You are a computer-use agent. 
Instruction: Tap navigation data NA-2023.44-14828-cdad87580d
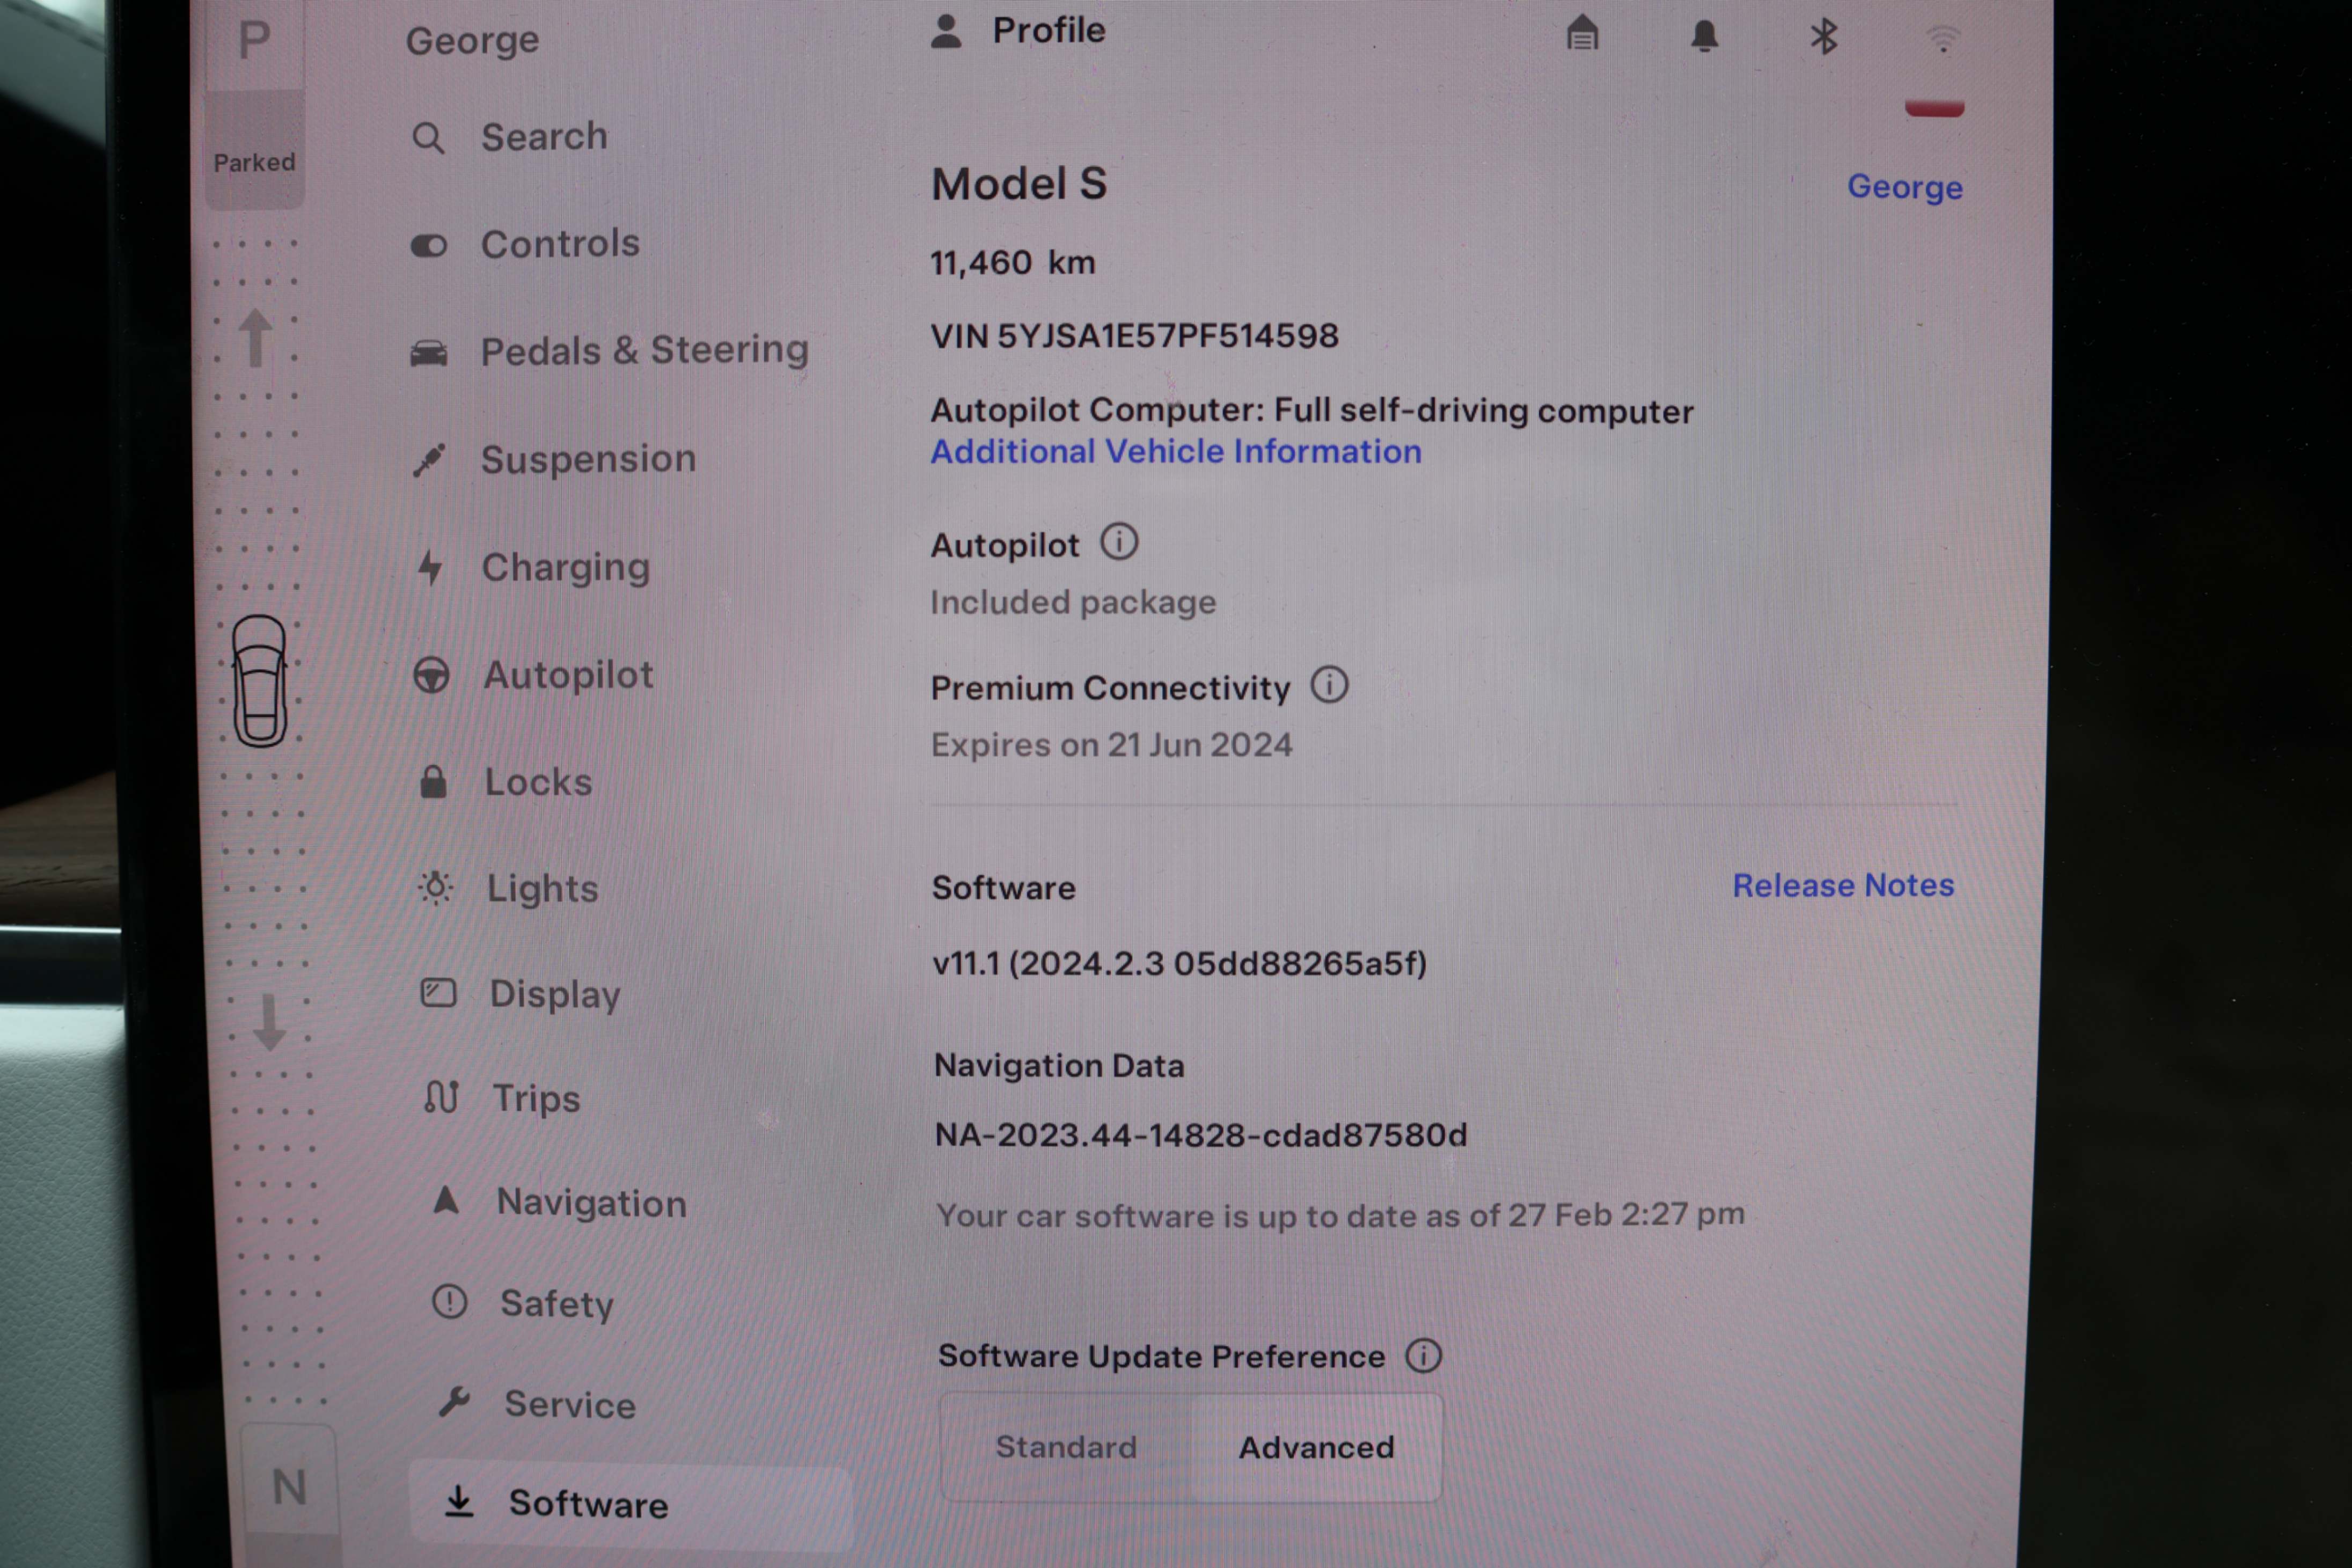pos(1201,1135)
